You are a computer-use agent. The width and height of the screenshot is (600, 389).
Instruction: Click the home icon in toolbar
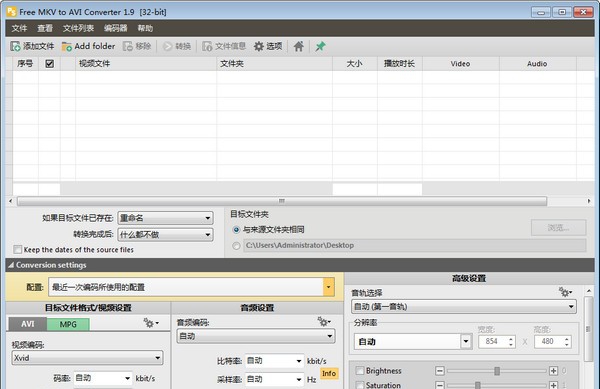click(x=298, y=46)
